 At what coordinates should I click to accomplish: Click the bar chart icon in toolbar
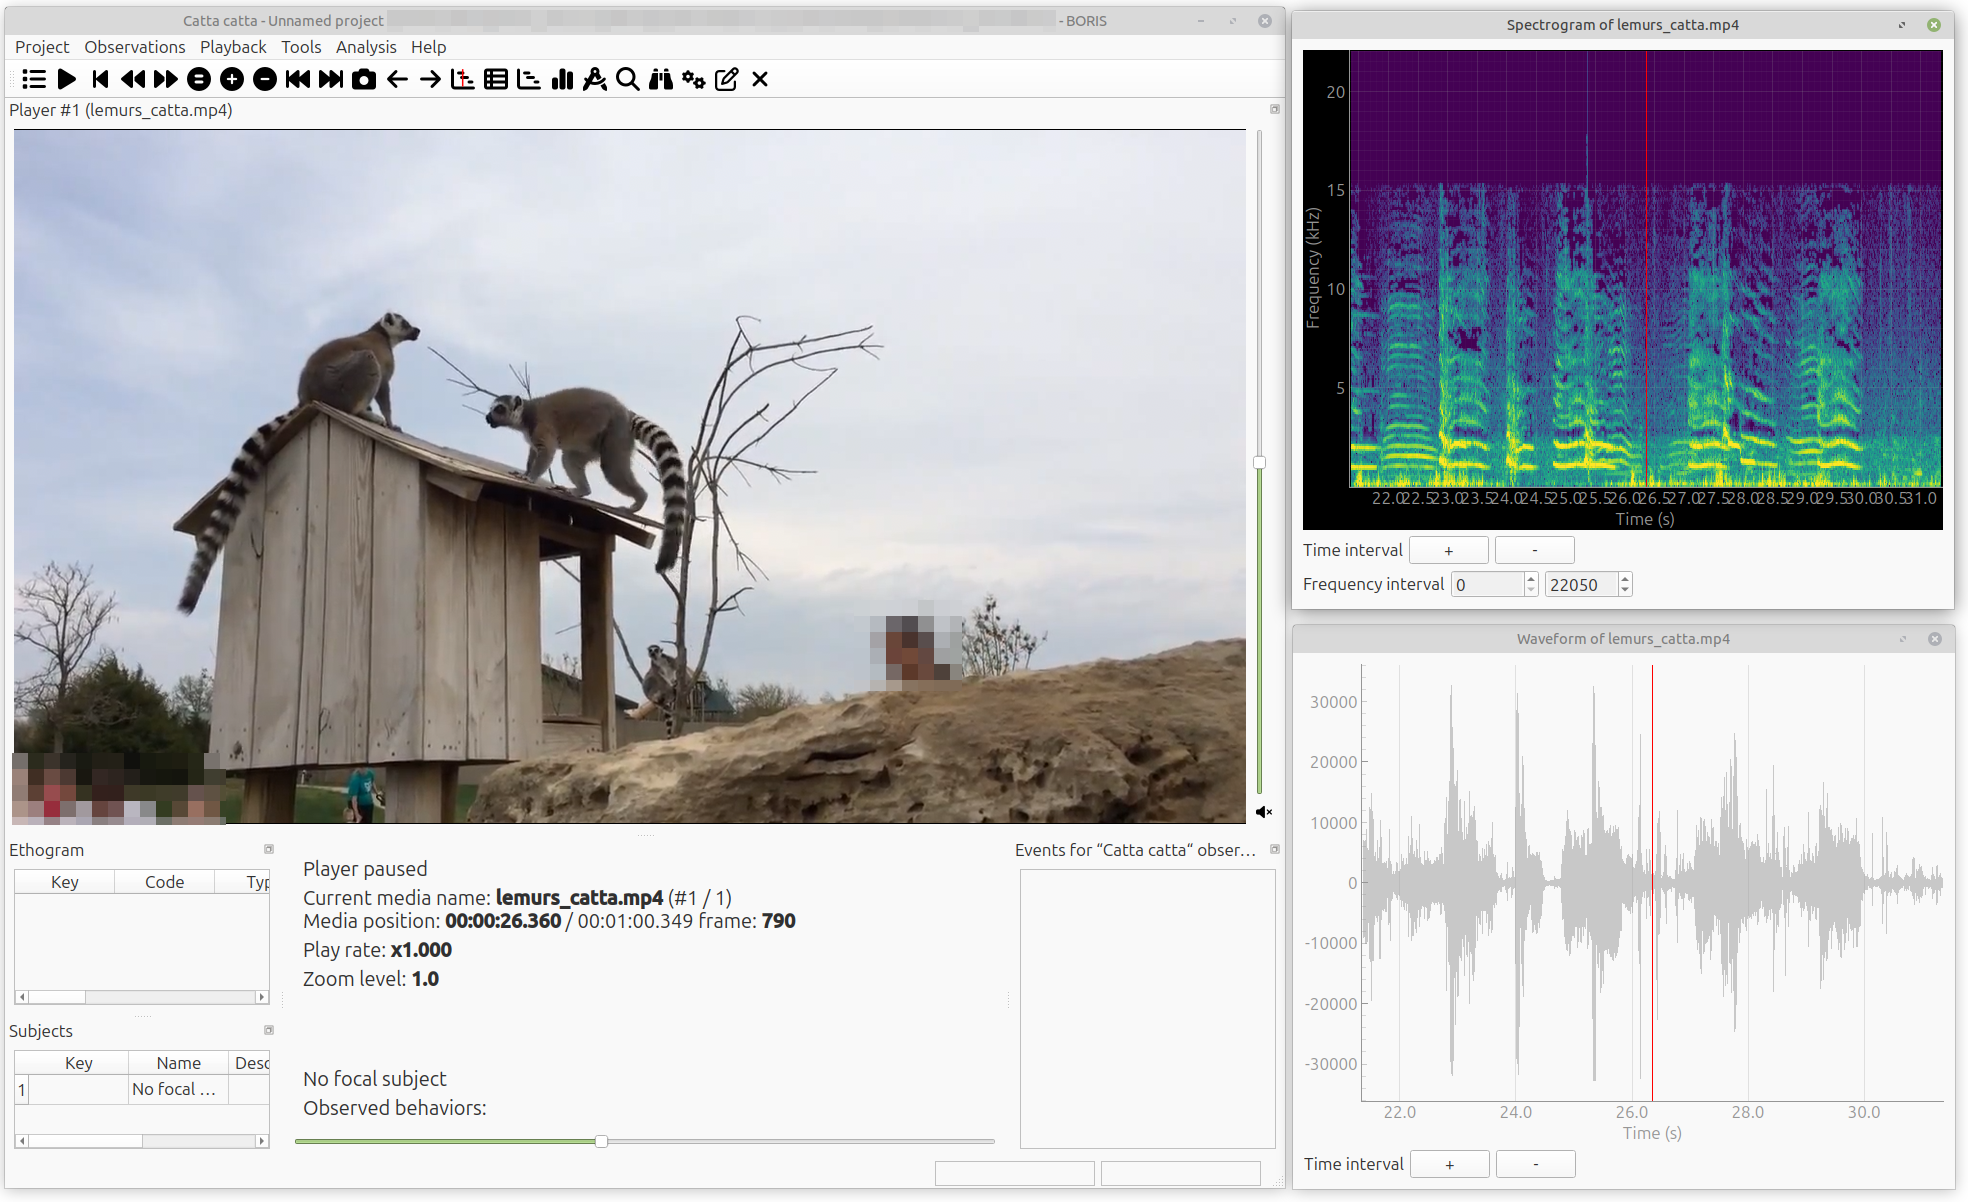(562, 79)
